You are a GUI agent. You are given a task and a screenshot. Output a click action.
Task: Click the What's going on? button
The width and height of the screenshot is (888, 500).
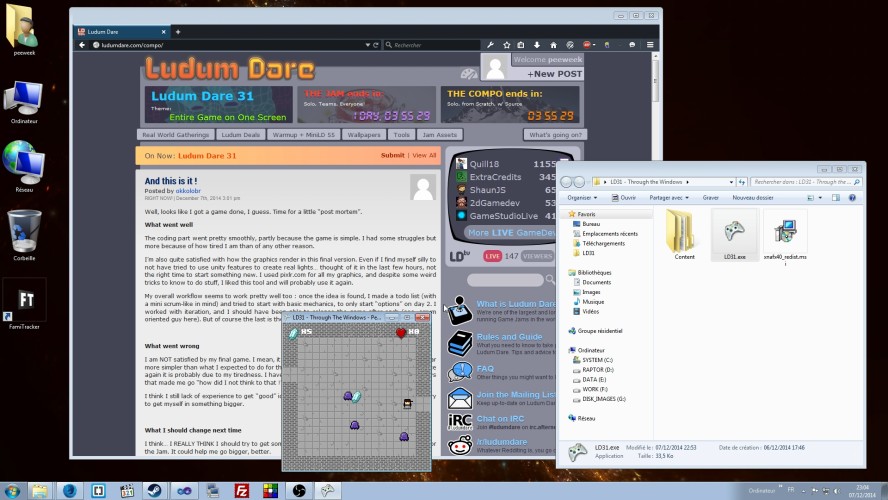click(x=555, y=135)
